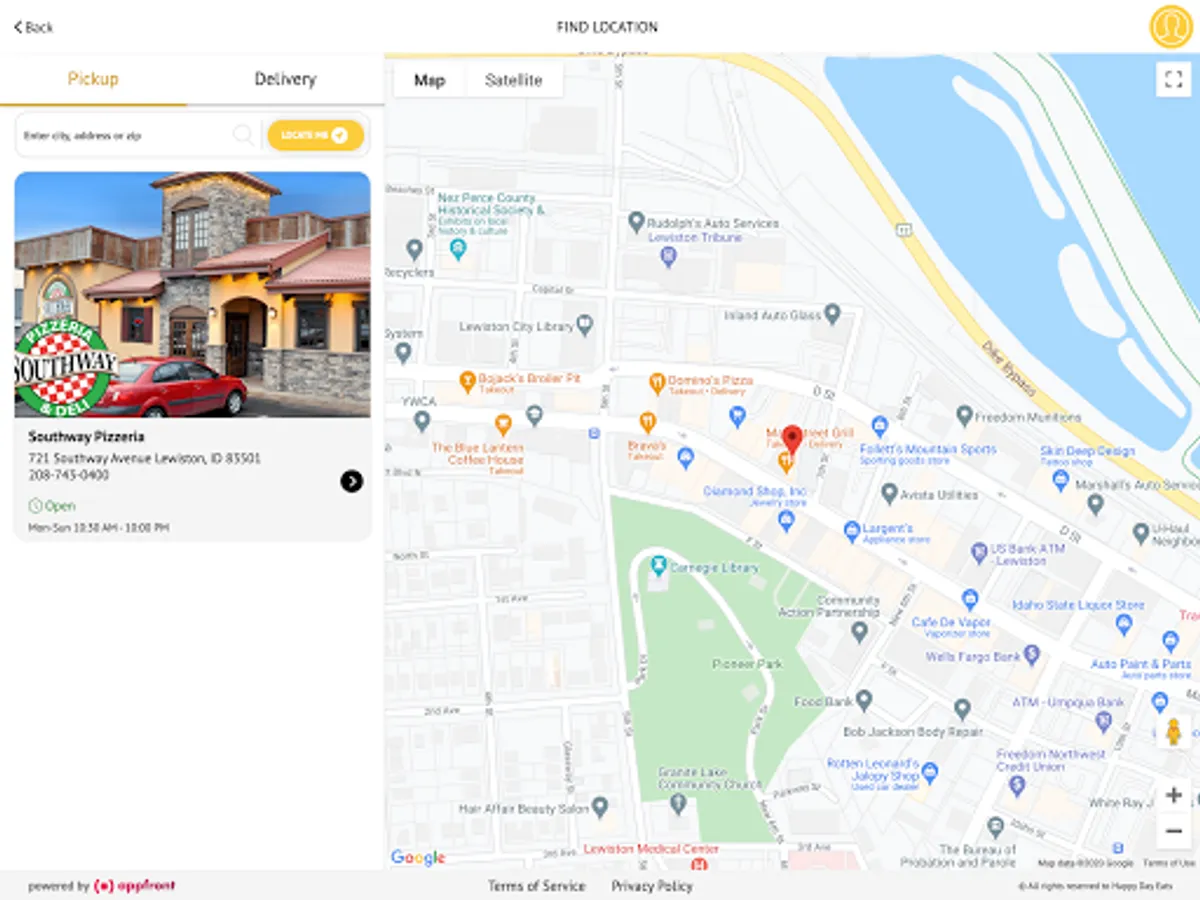
Task: Click the Largent's appliance store marker
Action: (x=852, y=530)
